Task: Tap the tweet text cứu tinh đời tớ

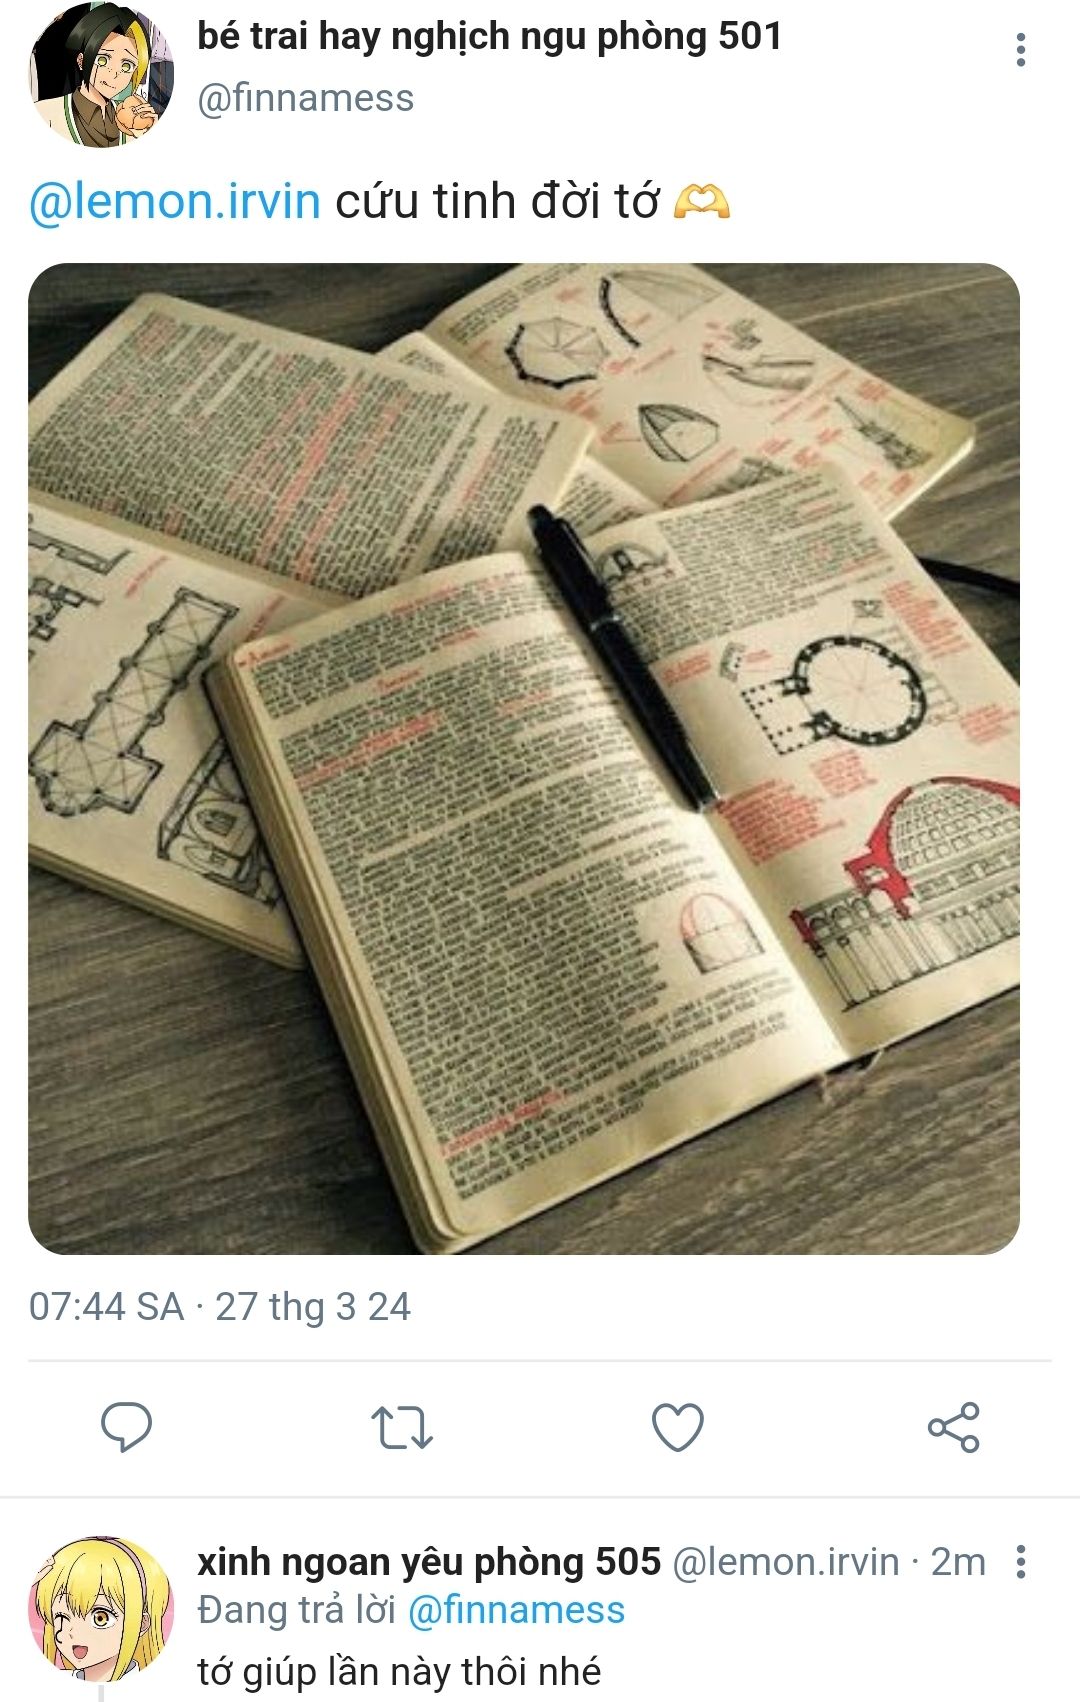Action: click(497, 201)
